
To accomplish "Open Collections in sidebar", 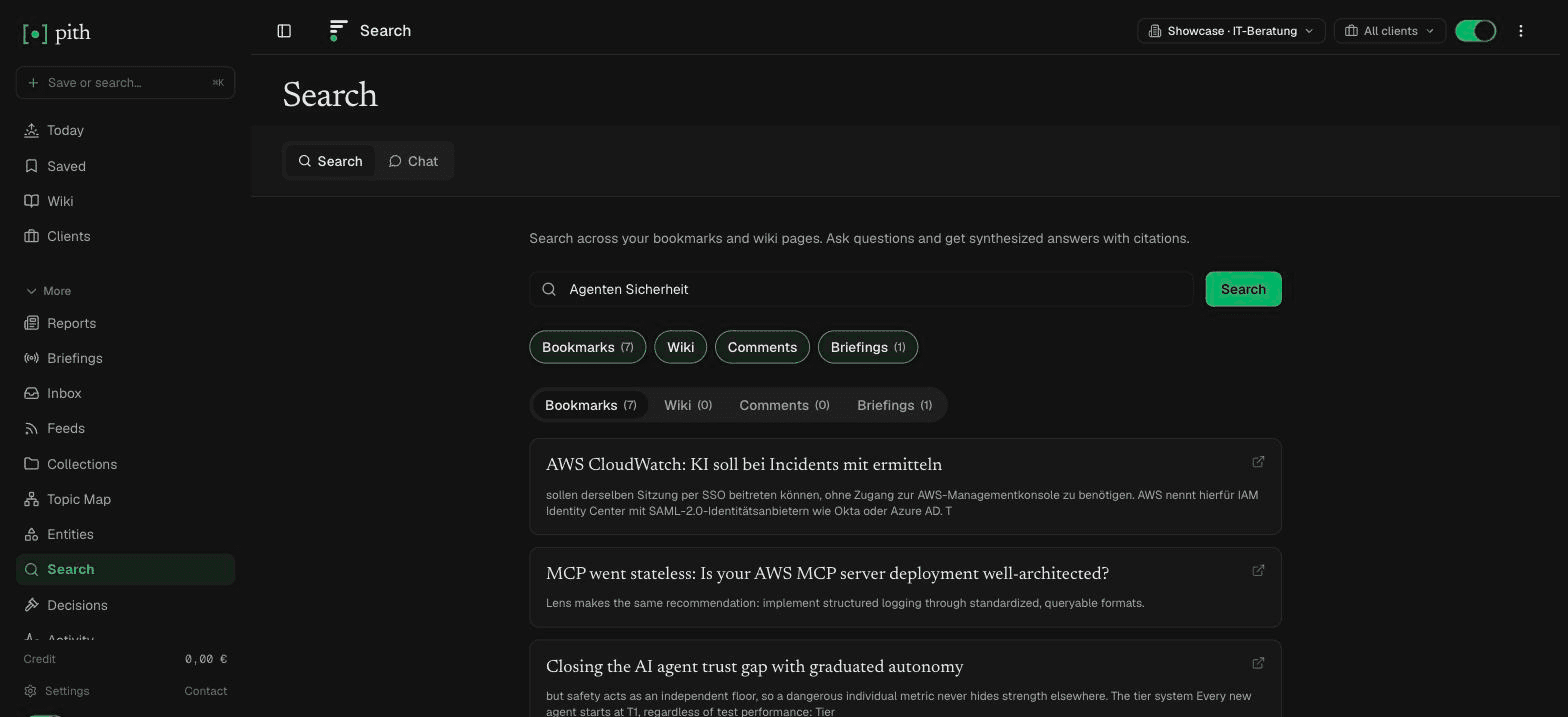I will tap(125, 464).
